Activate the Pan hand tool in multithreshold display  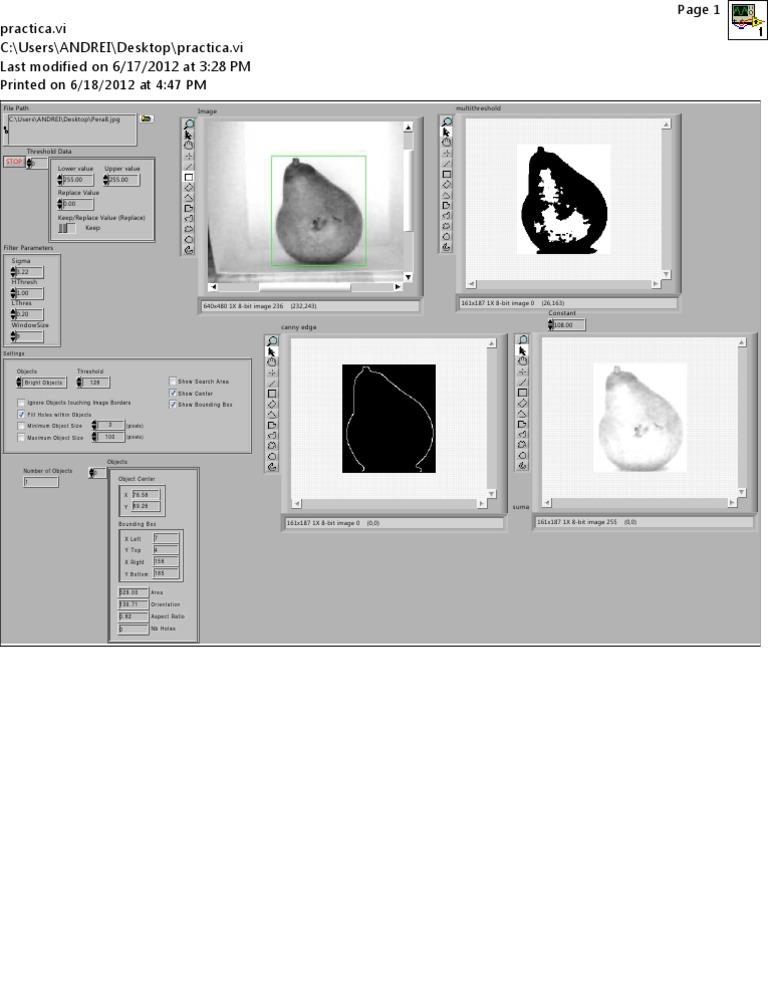tap(446, 143)
